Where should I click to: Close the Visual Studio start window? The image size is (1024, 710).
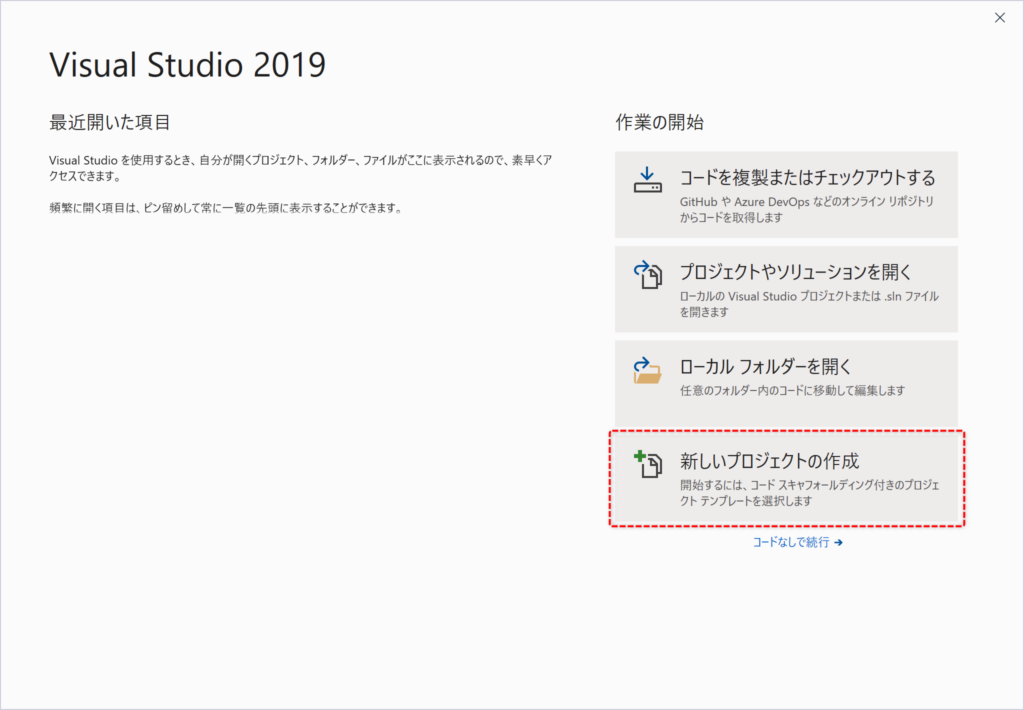[999, 17]
